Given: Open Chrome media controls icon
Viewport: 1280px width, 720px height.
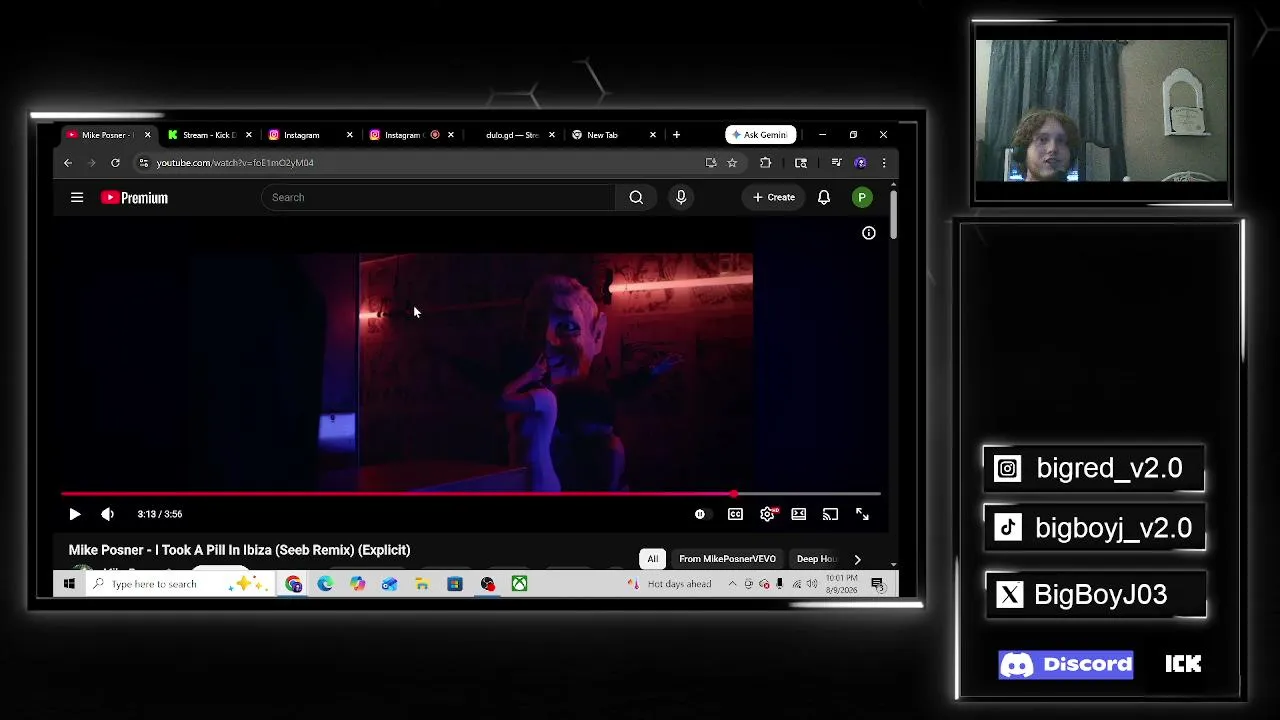Looking at the screenshot, I should [836, 163].
